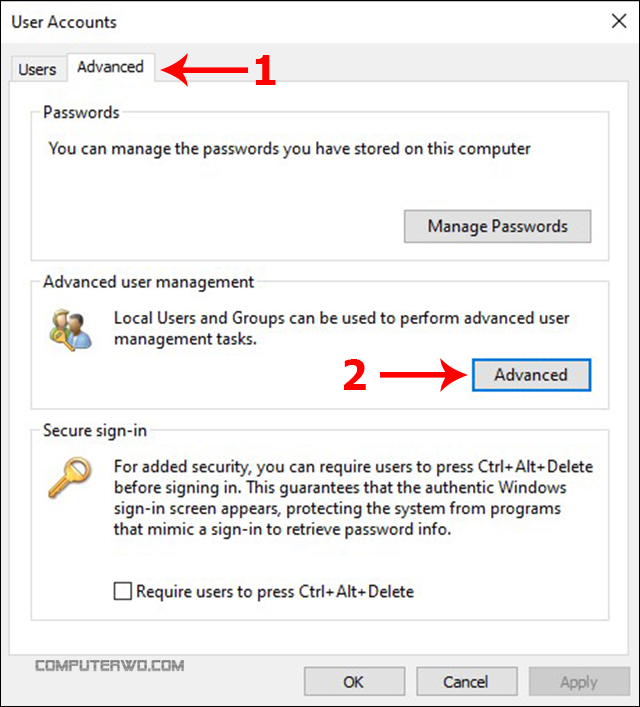Click the User Accounts window title
Viewport: 640px width, 707px height.
65,21
